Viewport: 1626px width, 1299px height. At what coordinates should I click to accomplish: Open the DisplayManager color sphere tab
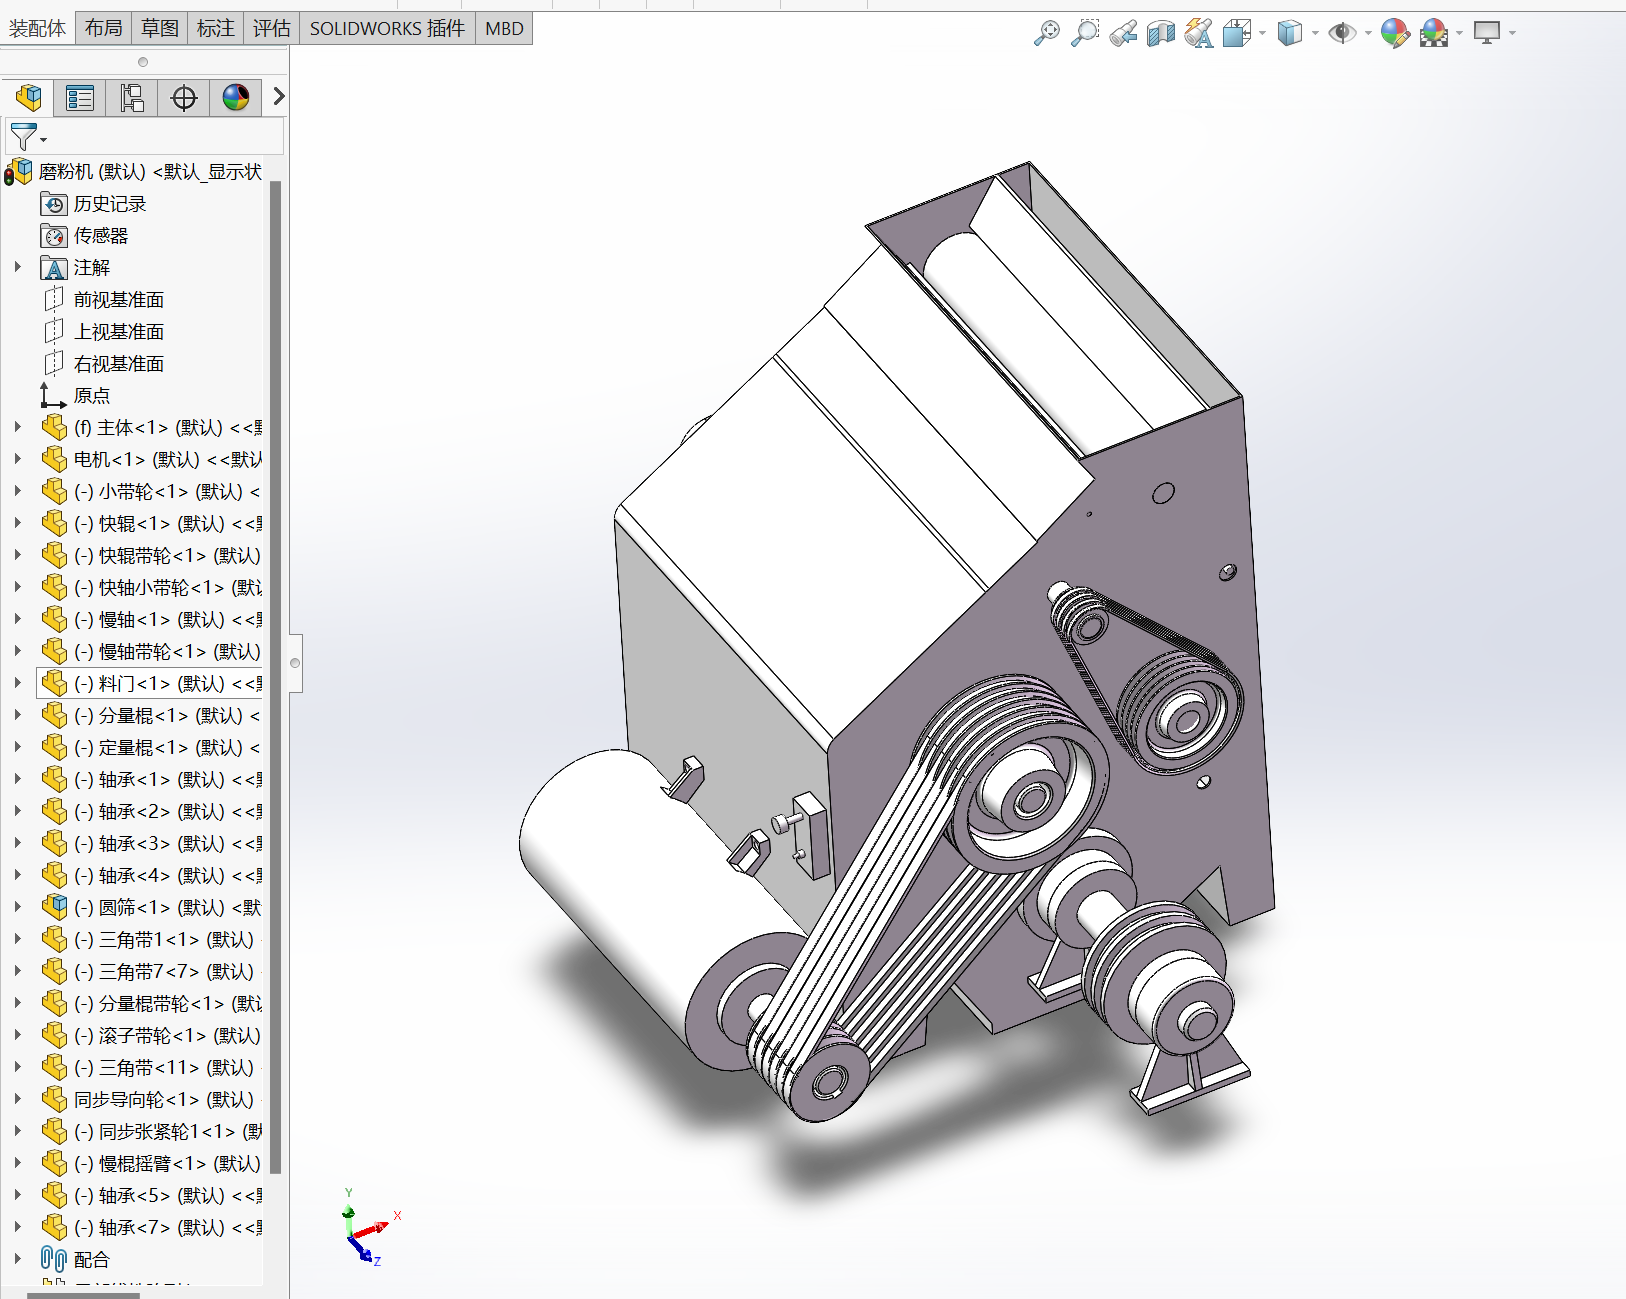[x=236, y=98]
